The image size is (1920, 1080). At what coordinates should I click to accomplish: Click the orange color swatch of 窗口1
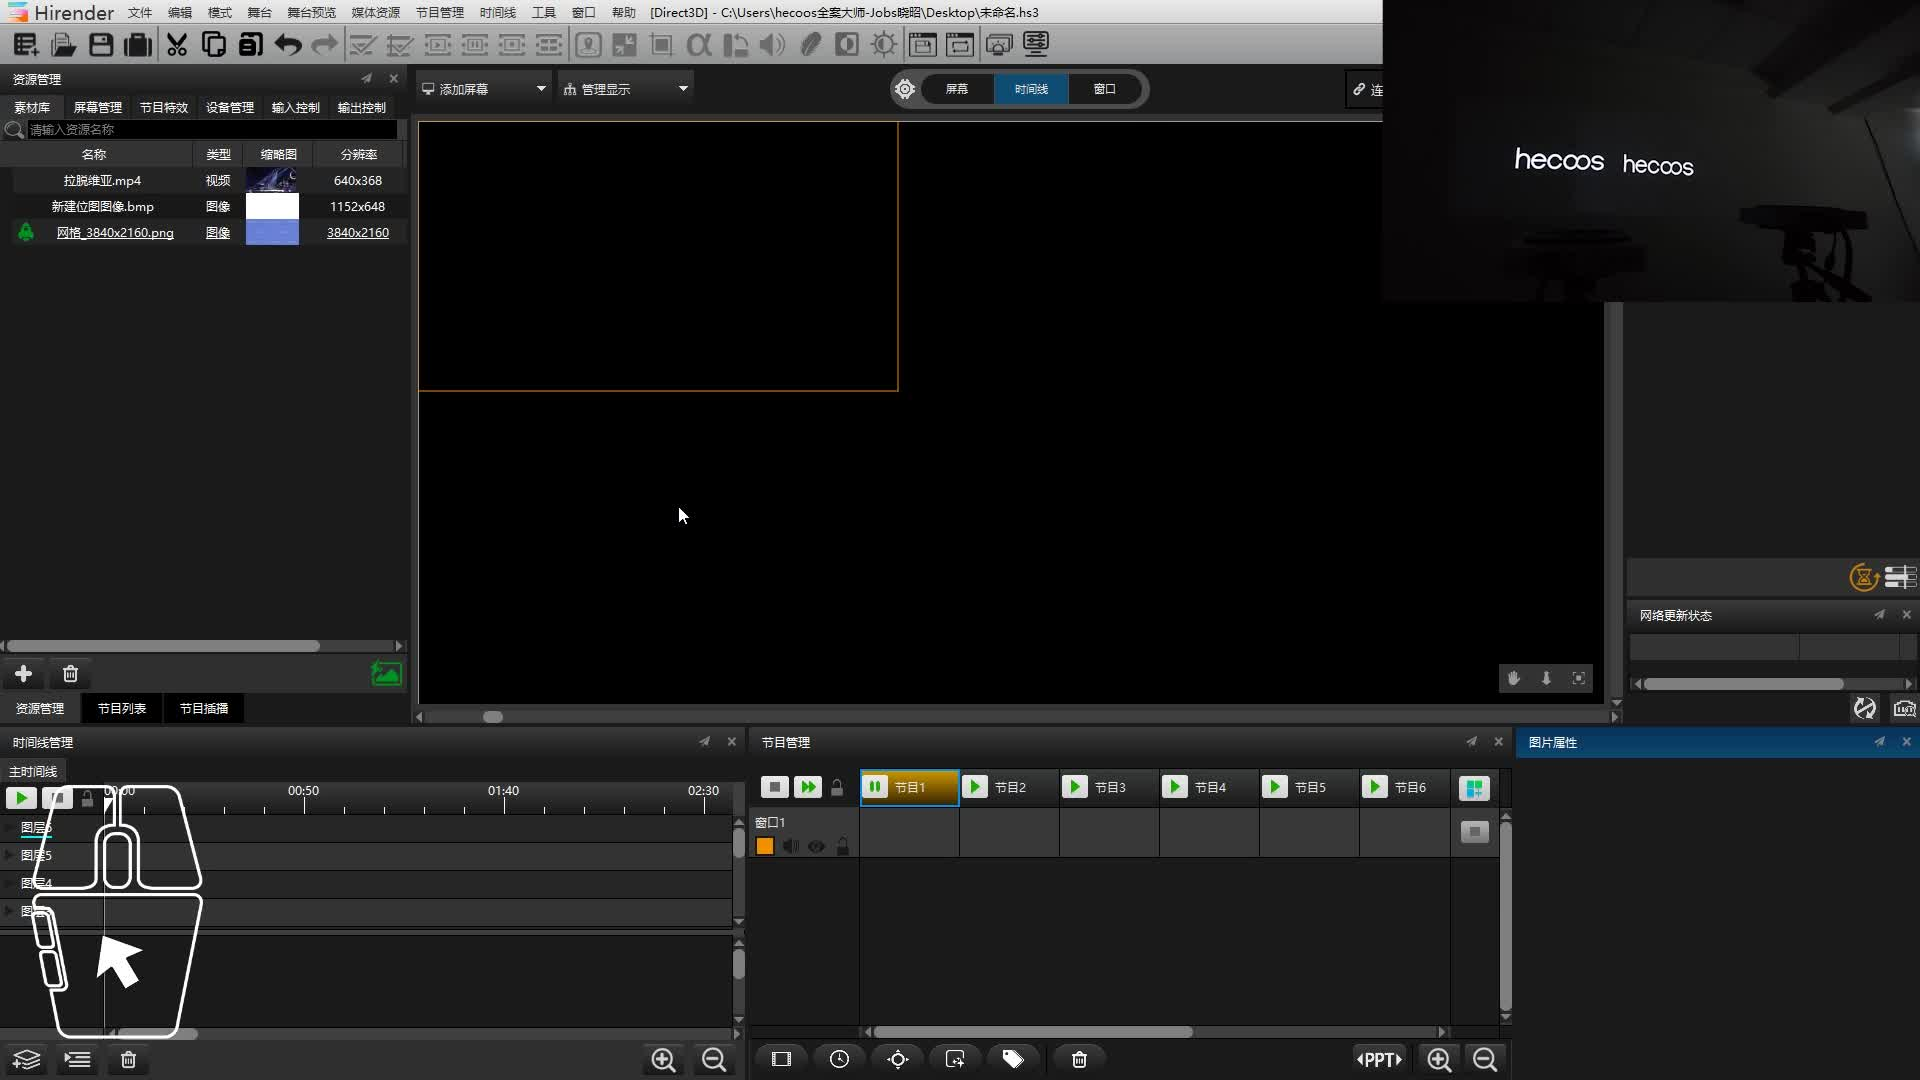(765, 847)
